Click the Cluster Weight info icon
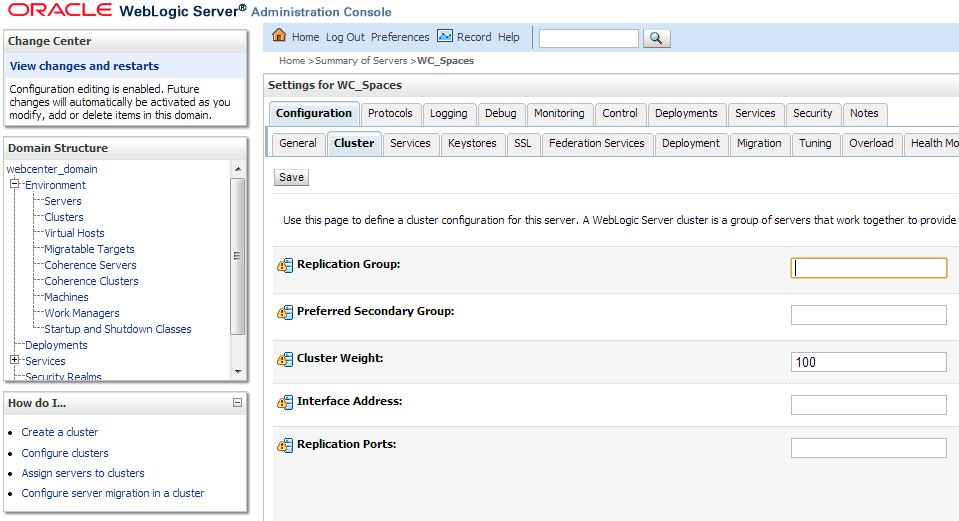 click(285, 359)
